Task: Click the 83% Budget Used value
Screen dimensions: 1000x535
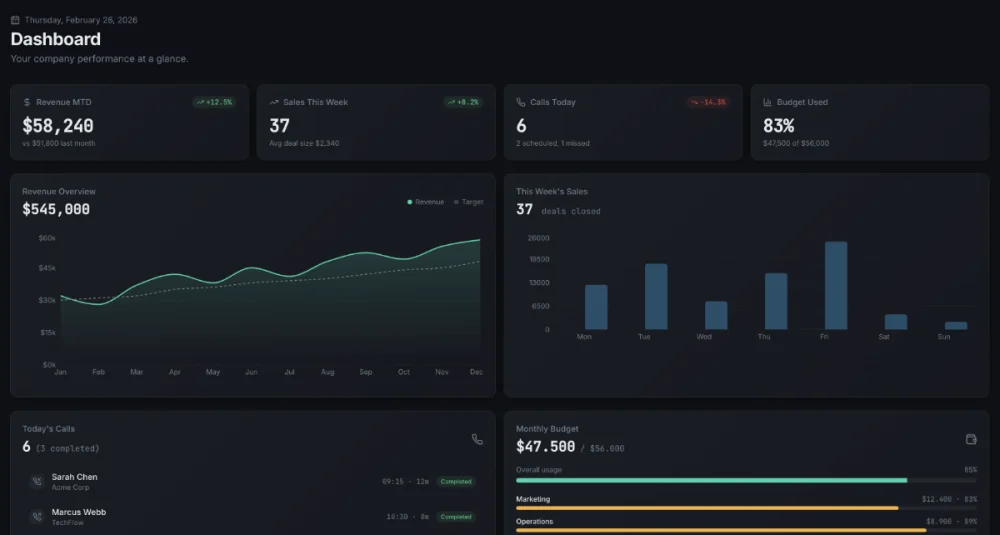Action: pyautogui.click(x=779, y=126)
